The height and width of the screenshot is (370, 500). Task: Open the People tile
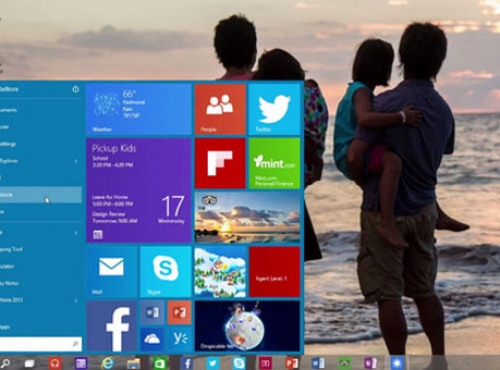point(220,109)
